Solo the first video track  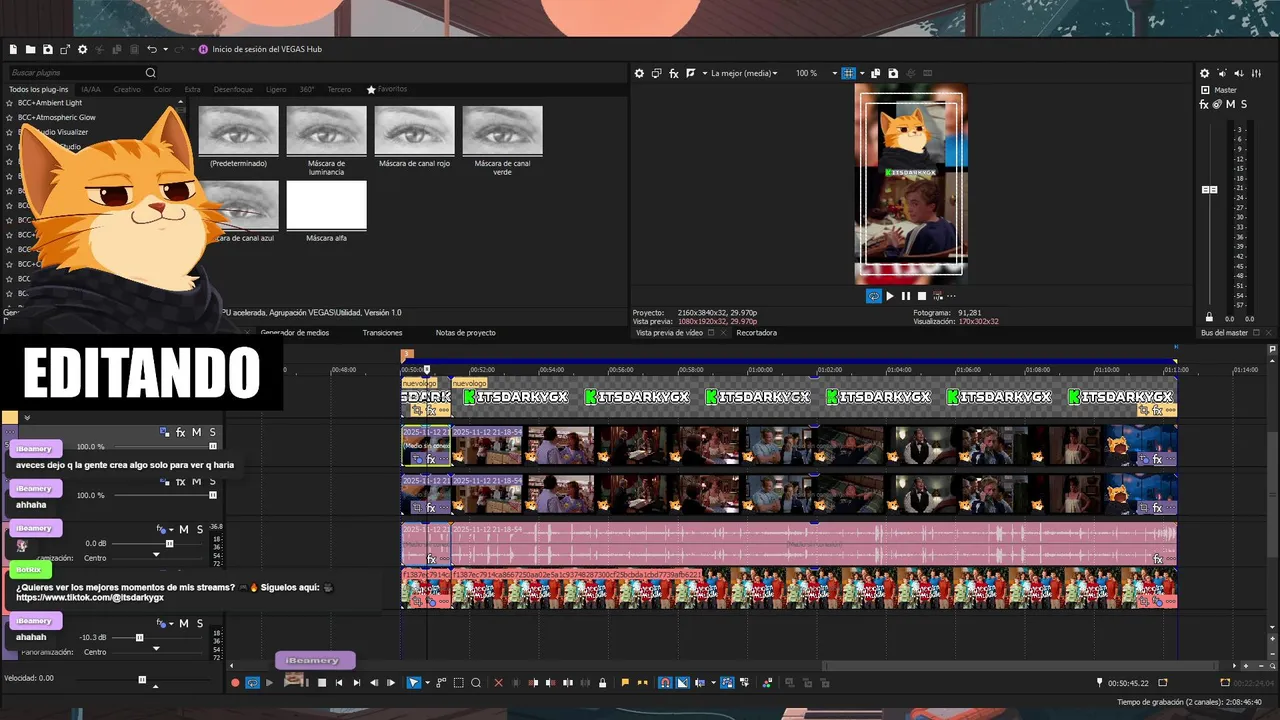pos(212,432)
